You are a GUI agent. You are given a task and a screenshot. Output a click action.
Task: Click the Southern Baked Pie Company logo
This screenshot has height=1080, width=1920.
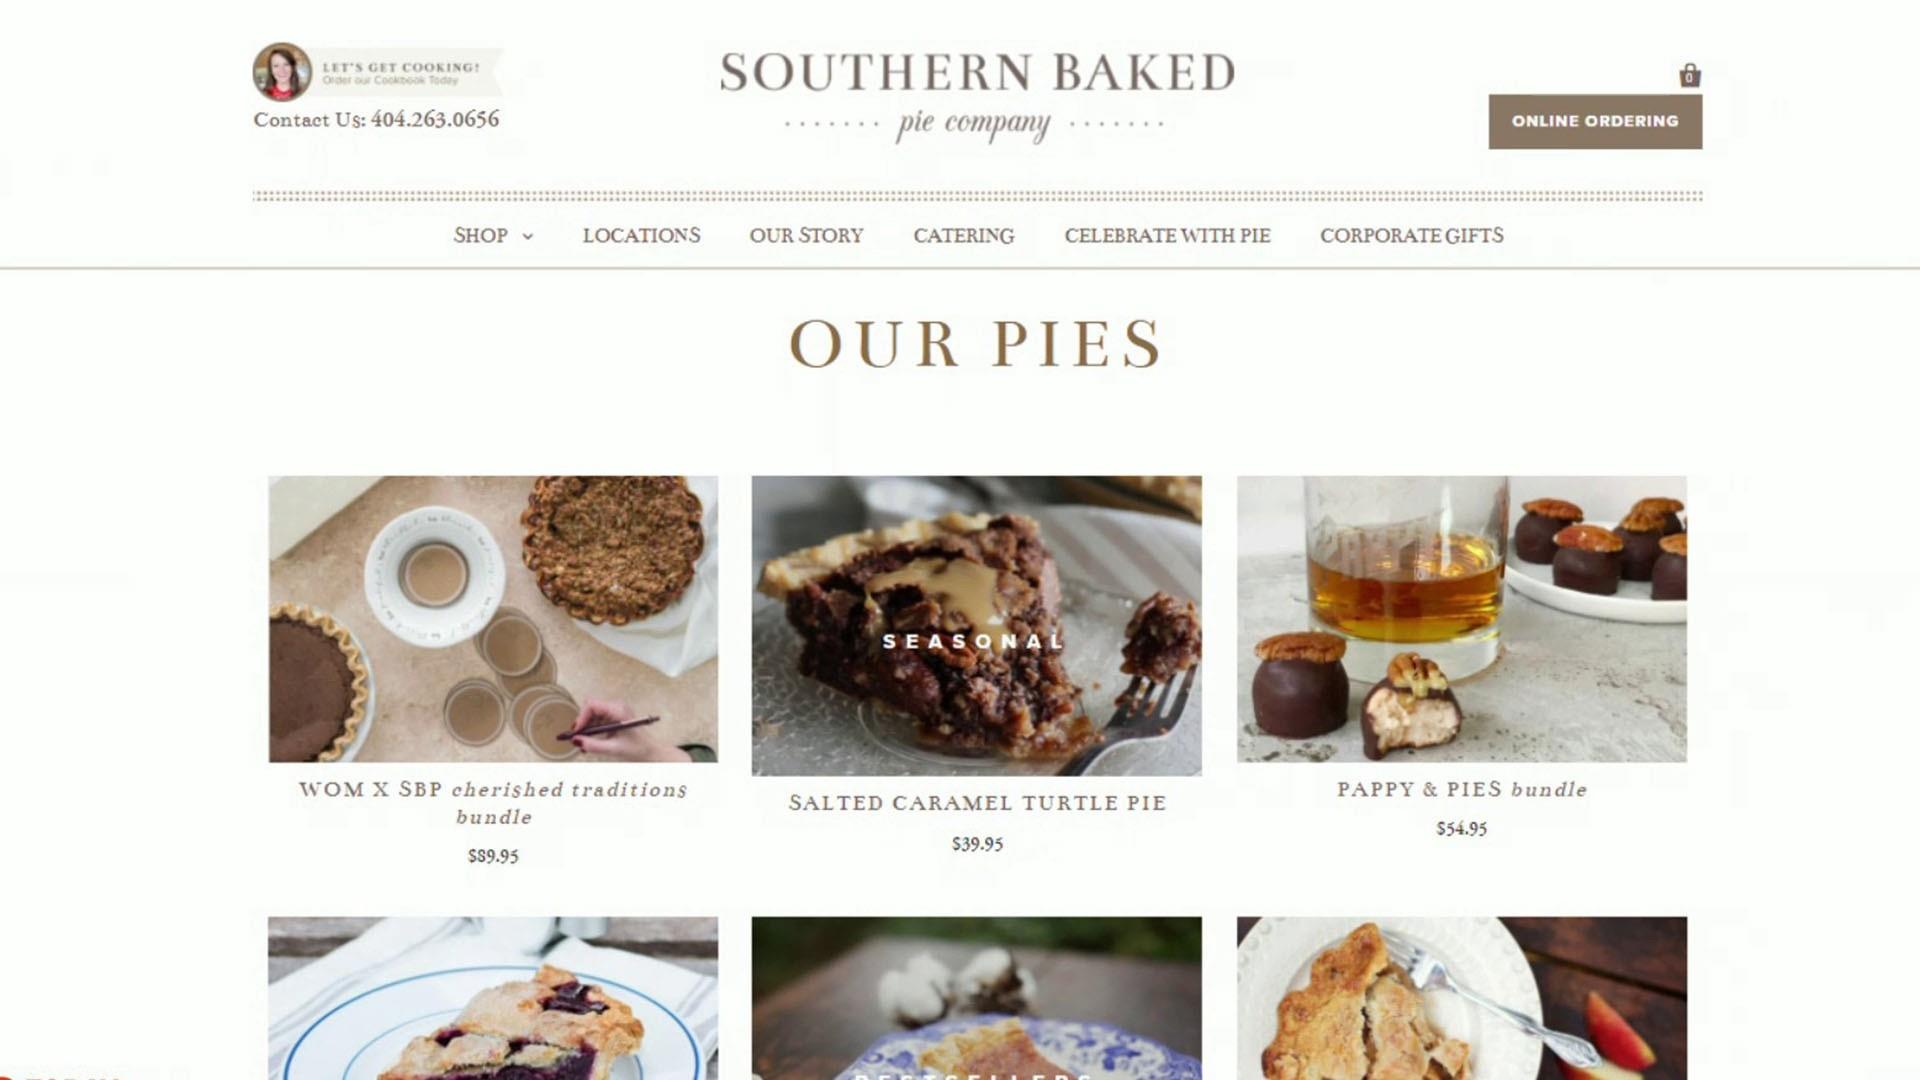[x=977, y=97]
